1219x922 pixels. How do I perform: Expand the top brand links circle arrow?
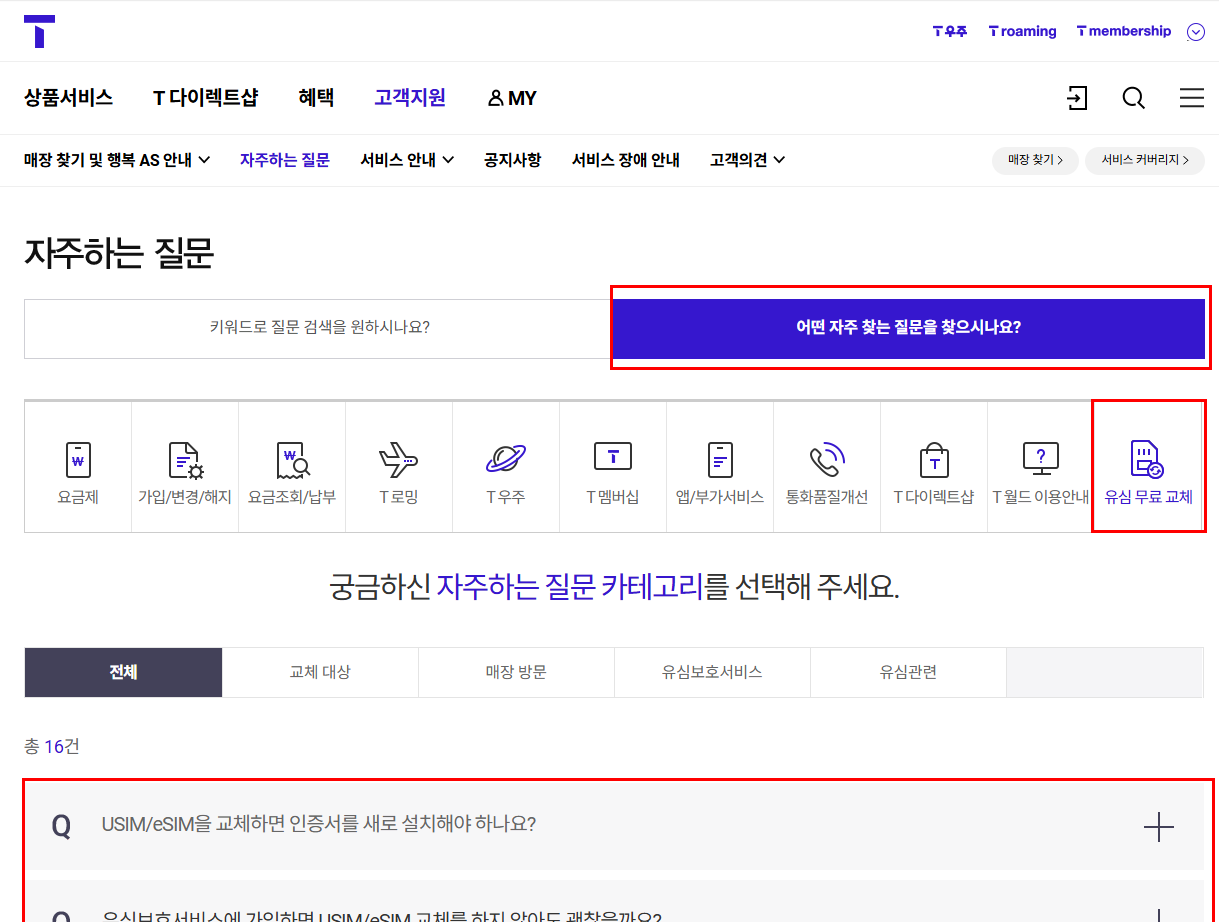click(x=1195, y=32)
